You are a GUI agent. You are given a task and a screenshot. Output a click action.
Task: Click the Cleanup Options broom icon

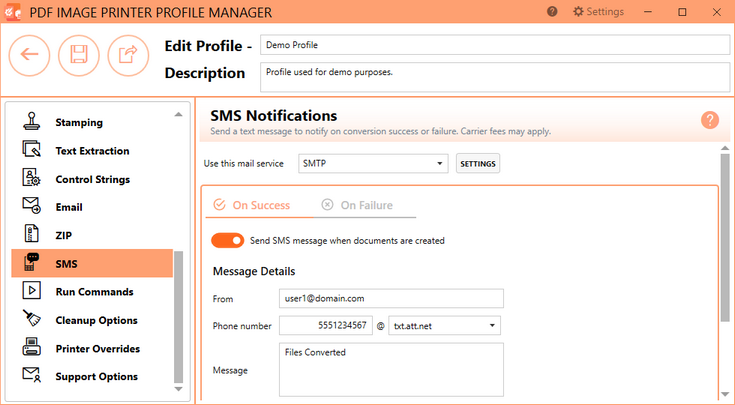click(31, 319)
